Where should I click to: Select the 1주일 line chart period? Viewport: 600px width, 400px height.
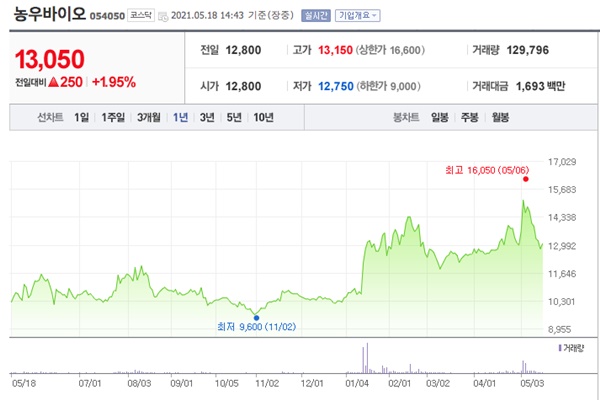tap(113, 117)
